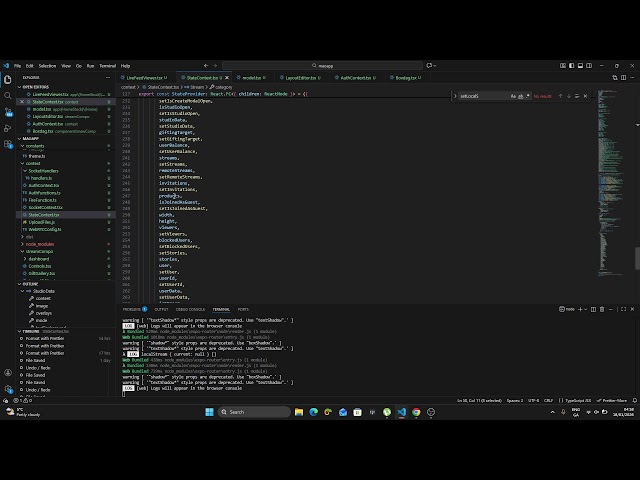Navigate back with the title bar arrow
This screenshot has width=640, height=480.
206,65
